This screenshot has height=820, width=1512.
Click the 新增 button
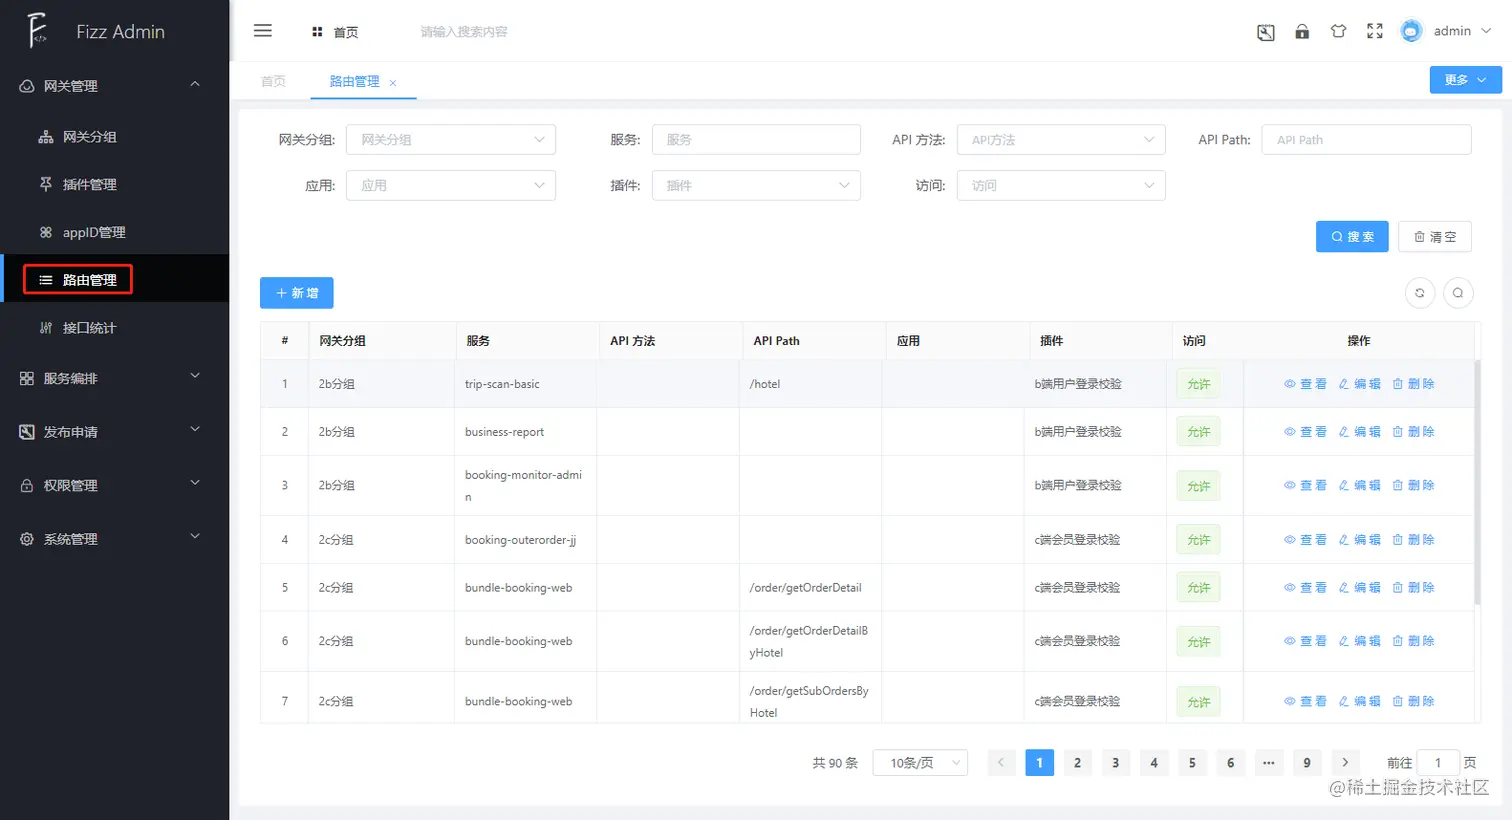[297, 293]
